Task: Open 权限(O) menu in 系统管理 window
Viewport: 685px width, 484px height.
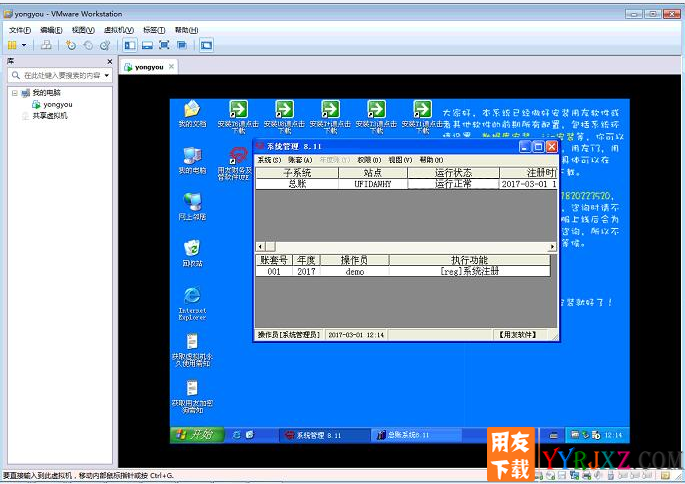Action: pos(369,160)
